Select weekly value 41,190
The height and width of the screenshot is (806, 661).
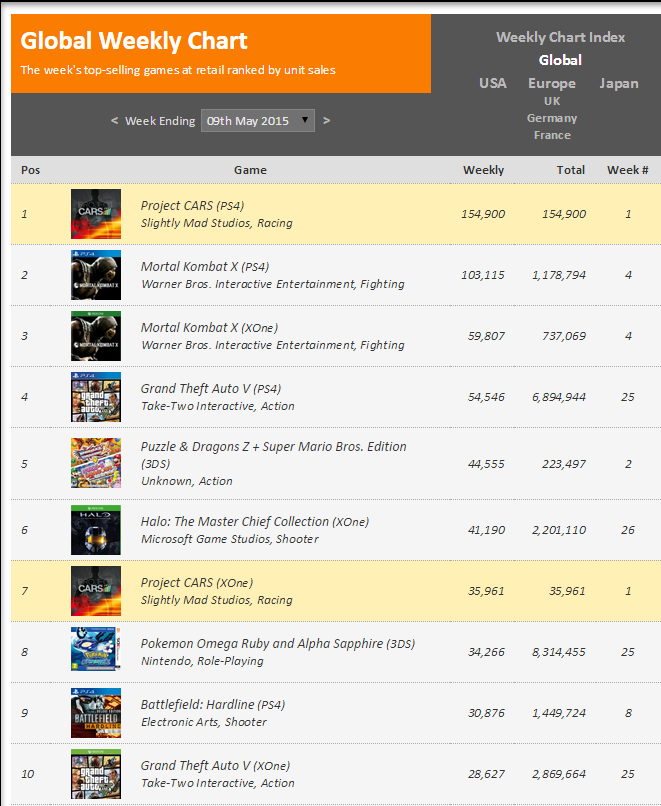coord(486,530)
